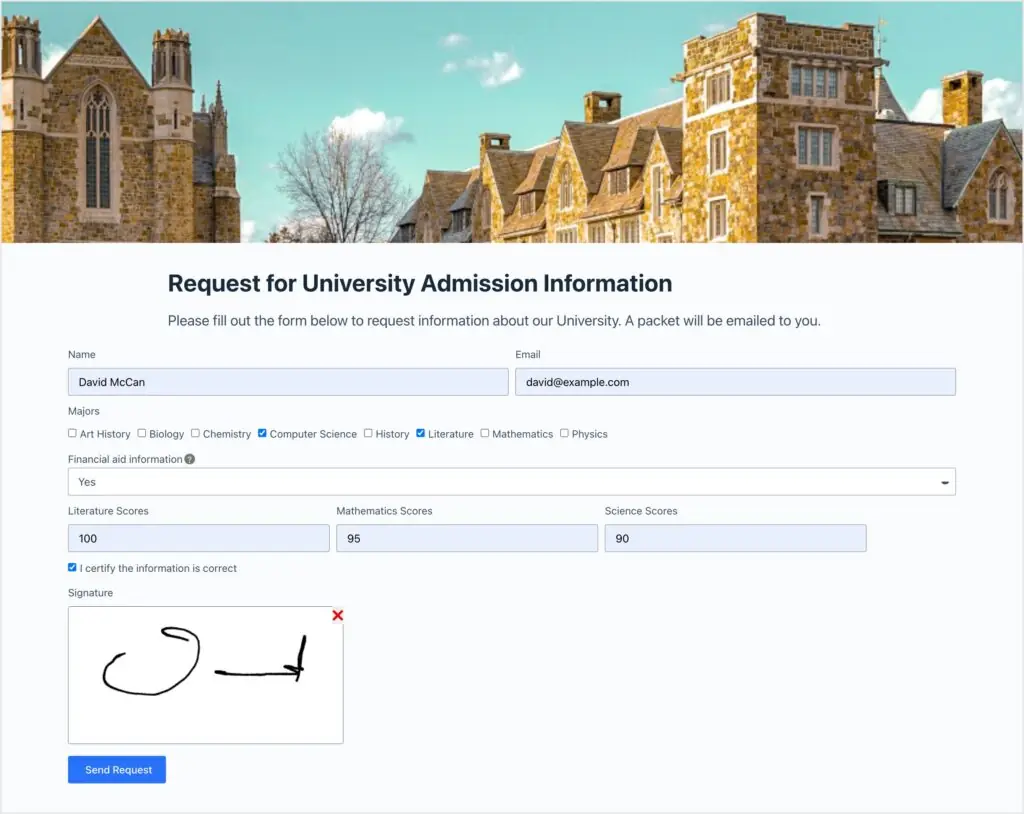Focus the Email input field
The height and width of the screenshot is (814, 1024).
point(735,382)
